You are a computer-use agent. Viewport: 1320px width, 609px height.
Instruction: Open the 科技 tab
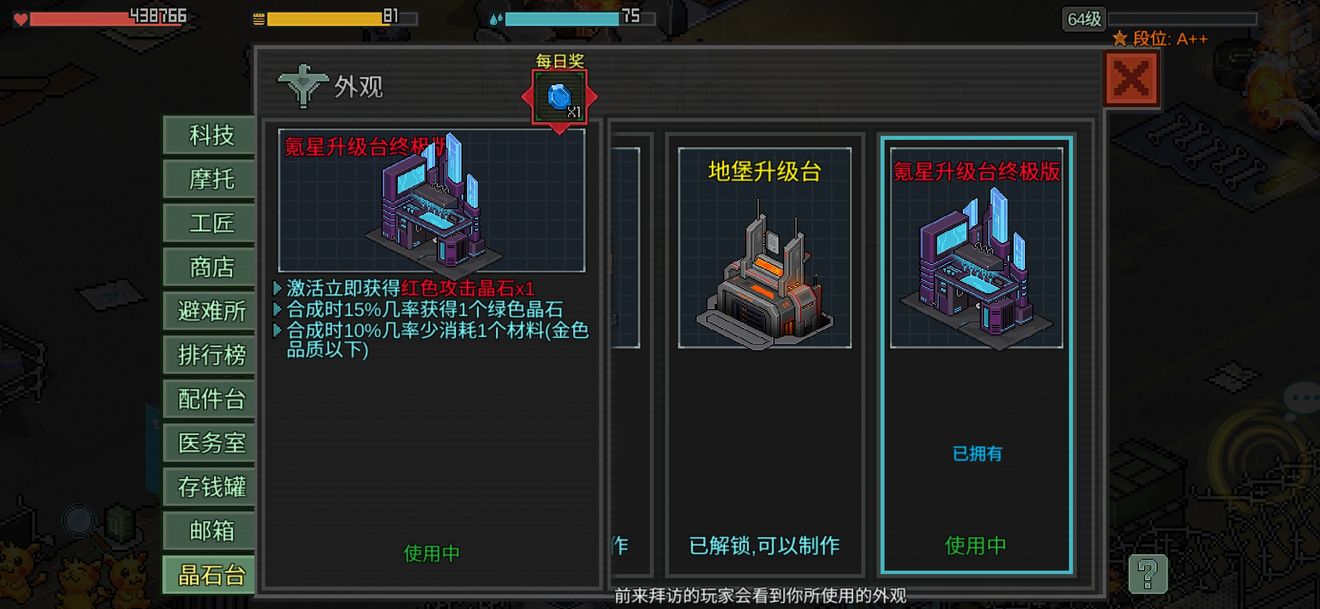click(211, 135)
